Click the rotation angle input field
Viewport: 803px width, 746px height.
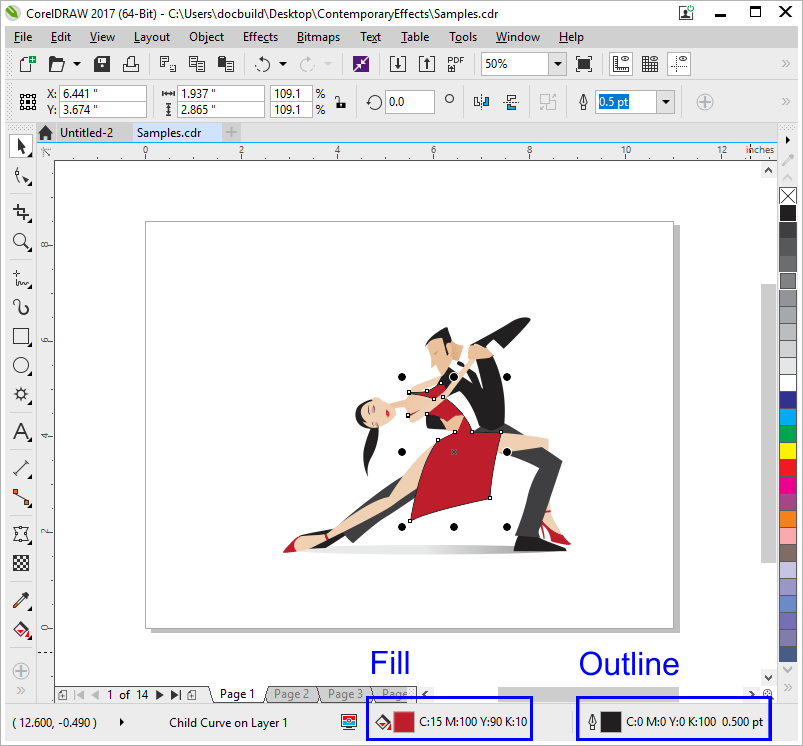click(409, 102)
